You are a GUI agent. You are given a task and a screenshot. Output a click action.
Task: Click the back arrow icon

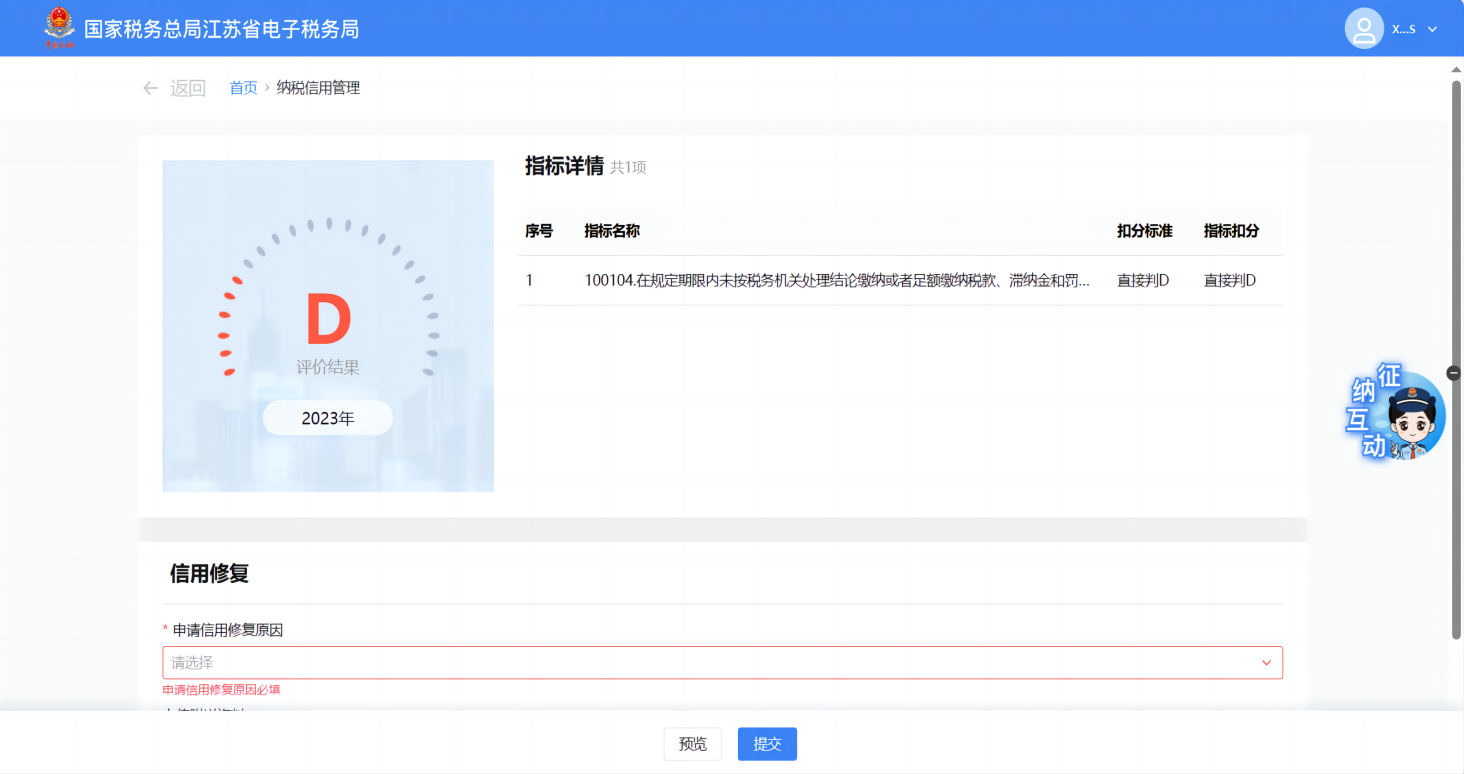click(x=151, y=88)
